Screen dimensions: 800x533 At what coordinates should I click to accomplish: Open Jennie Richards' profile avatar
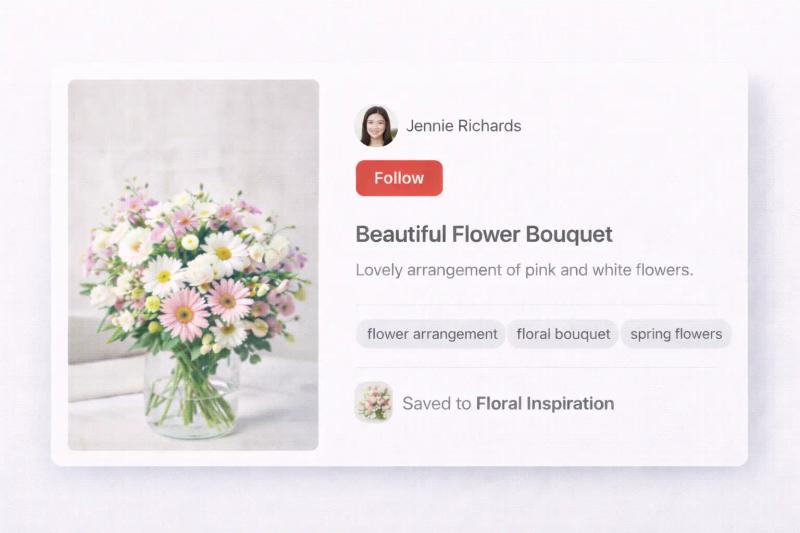coord(376,126)
